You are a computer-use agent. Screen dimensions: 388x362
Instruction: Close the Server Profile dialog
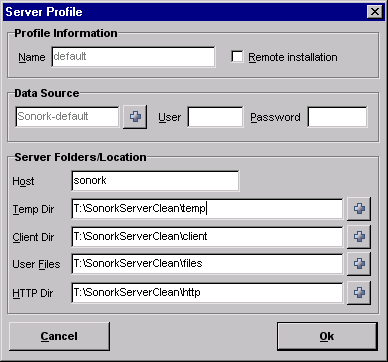pos(375,12)
